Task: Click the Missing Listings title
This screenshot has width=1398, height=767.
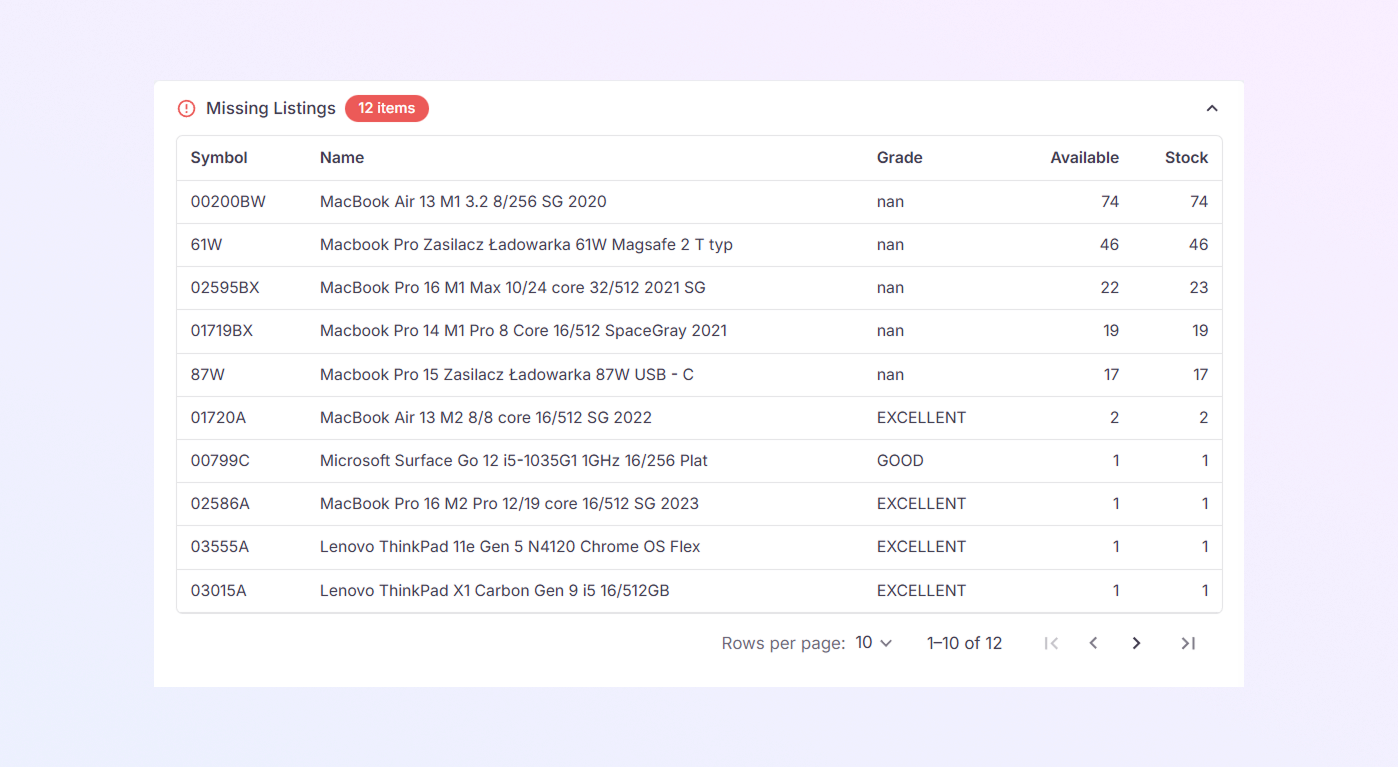Action: click(x=271, y=108)
